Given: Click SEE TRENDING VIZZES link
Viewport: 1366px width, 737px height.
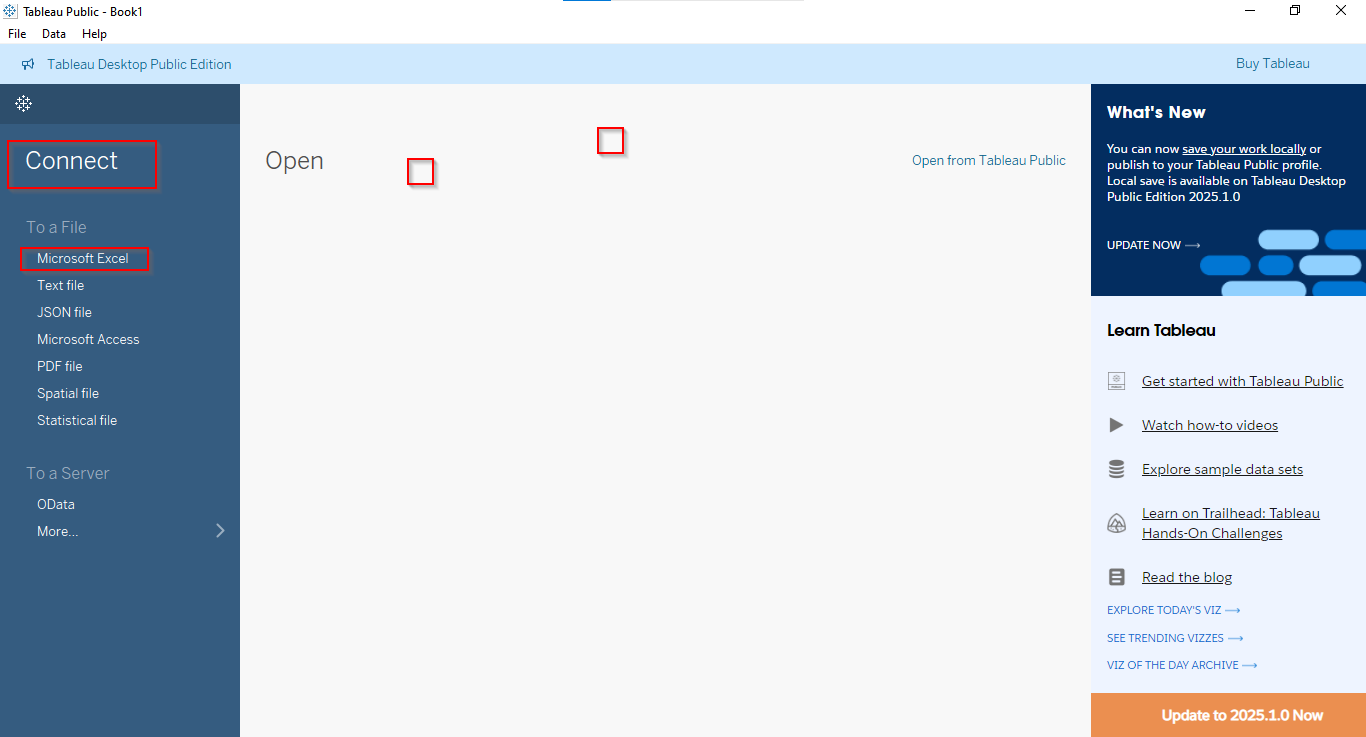Looking at the screenshot, I should [x=1175, y=638].
